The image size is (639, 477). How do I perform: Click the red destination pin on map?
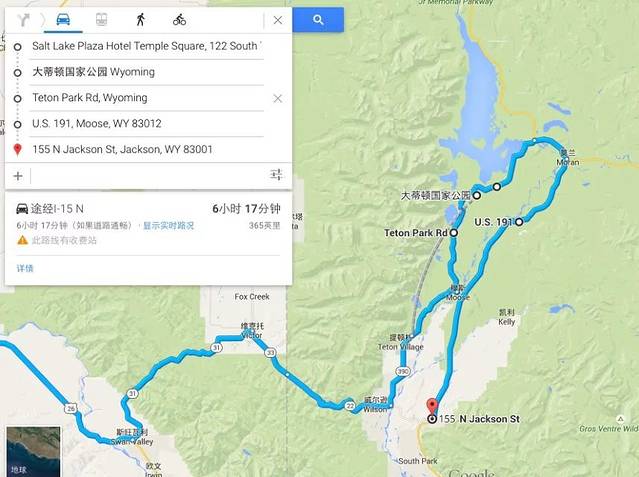(x=432, y=408)
